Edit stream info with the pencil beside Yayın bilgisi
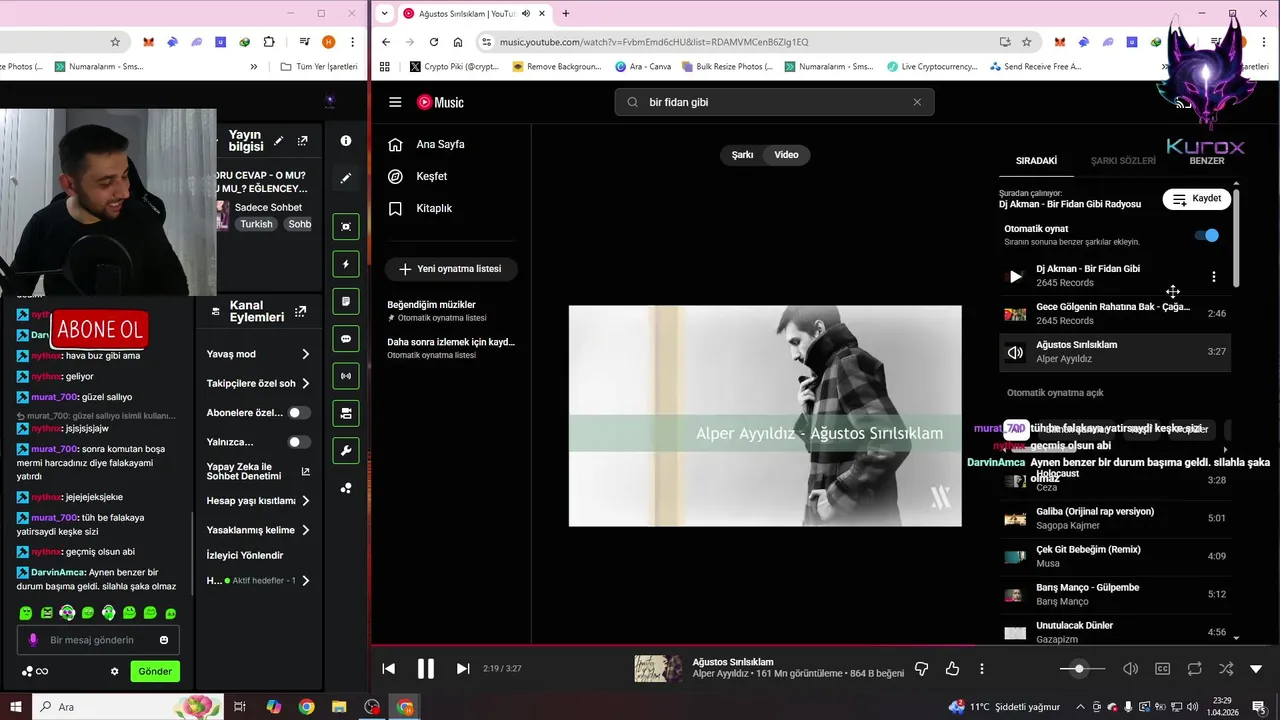 pyautogui.click(x=279, y=141)
